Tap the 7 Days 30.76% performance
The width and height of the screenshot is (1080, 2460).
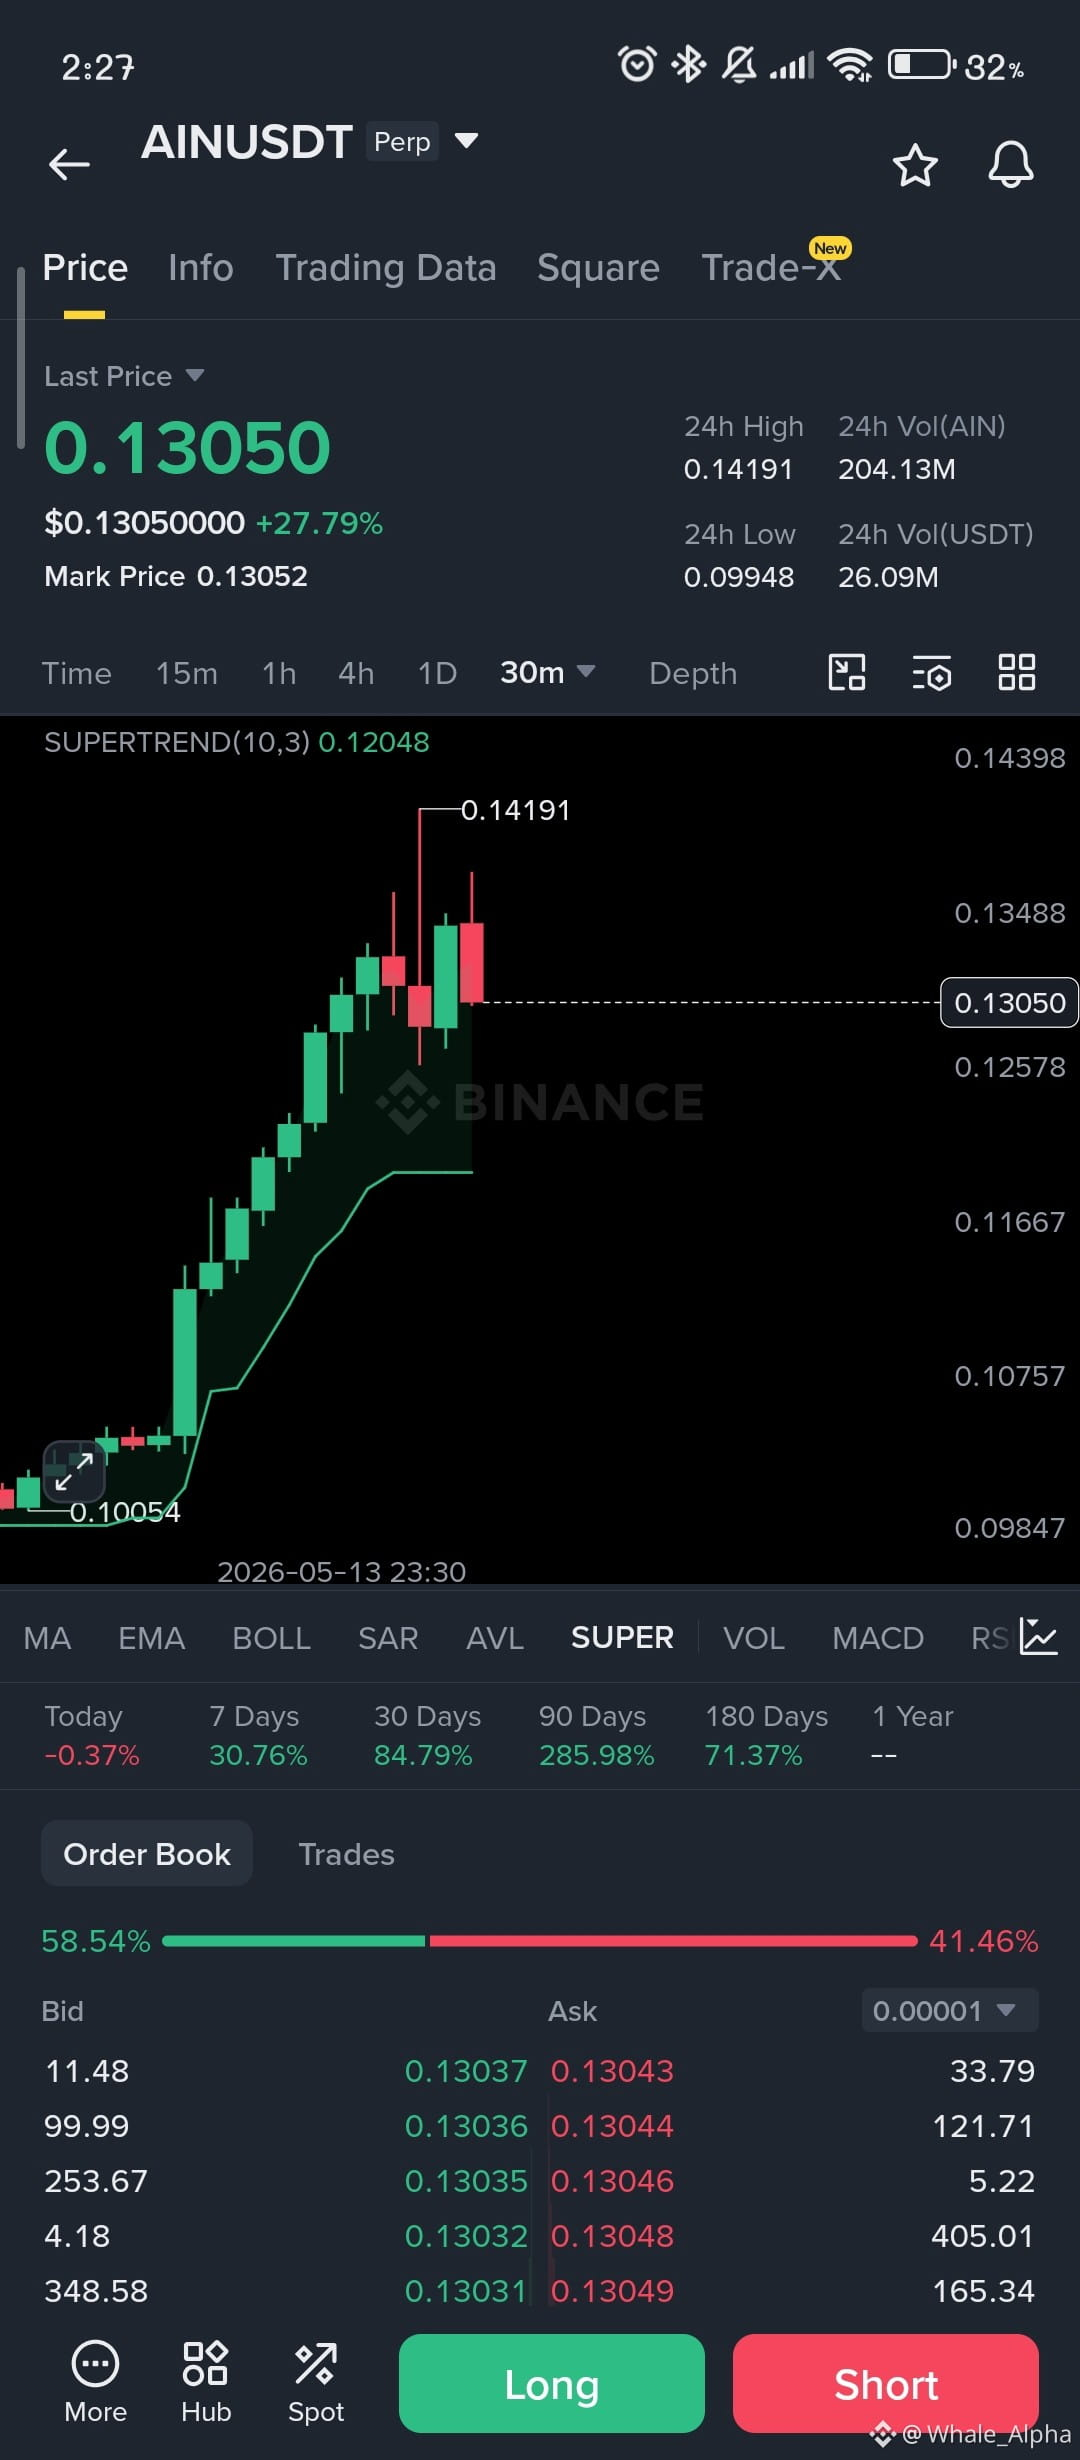pyautogui.click(x=258, y=1736)
